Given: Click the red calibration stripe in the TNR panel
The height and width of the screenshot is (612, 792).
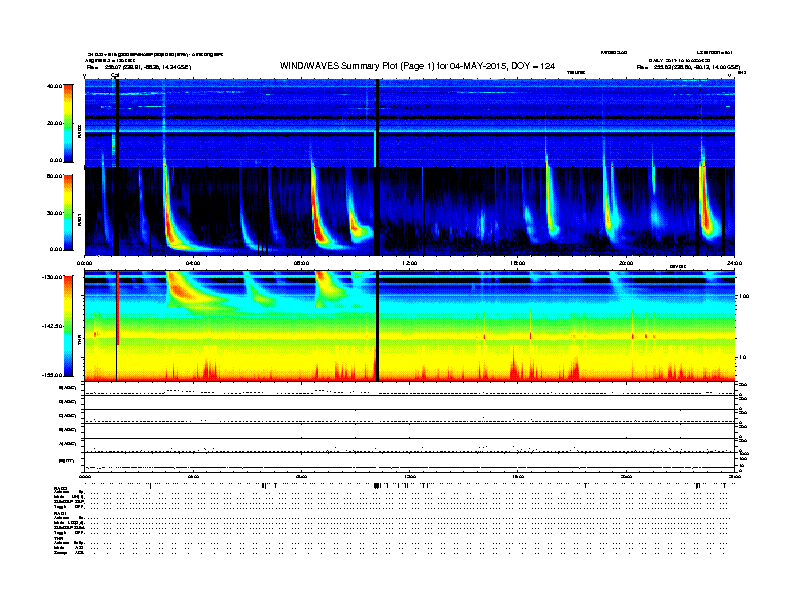Looking at the screenshot, I should (x=118, y=308).
